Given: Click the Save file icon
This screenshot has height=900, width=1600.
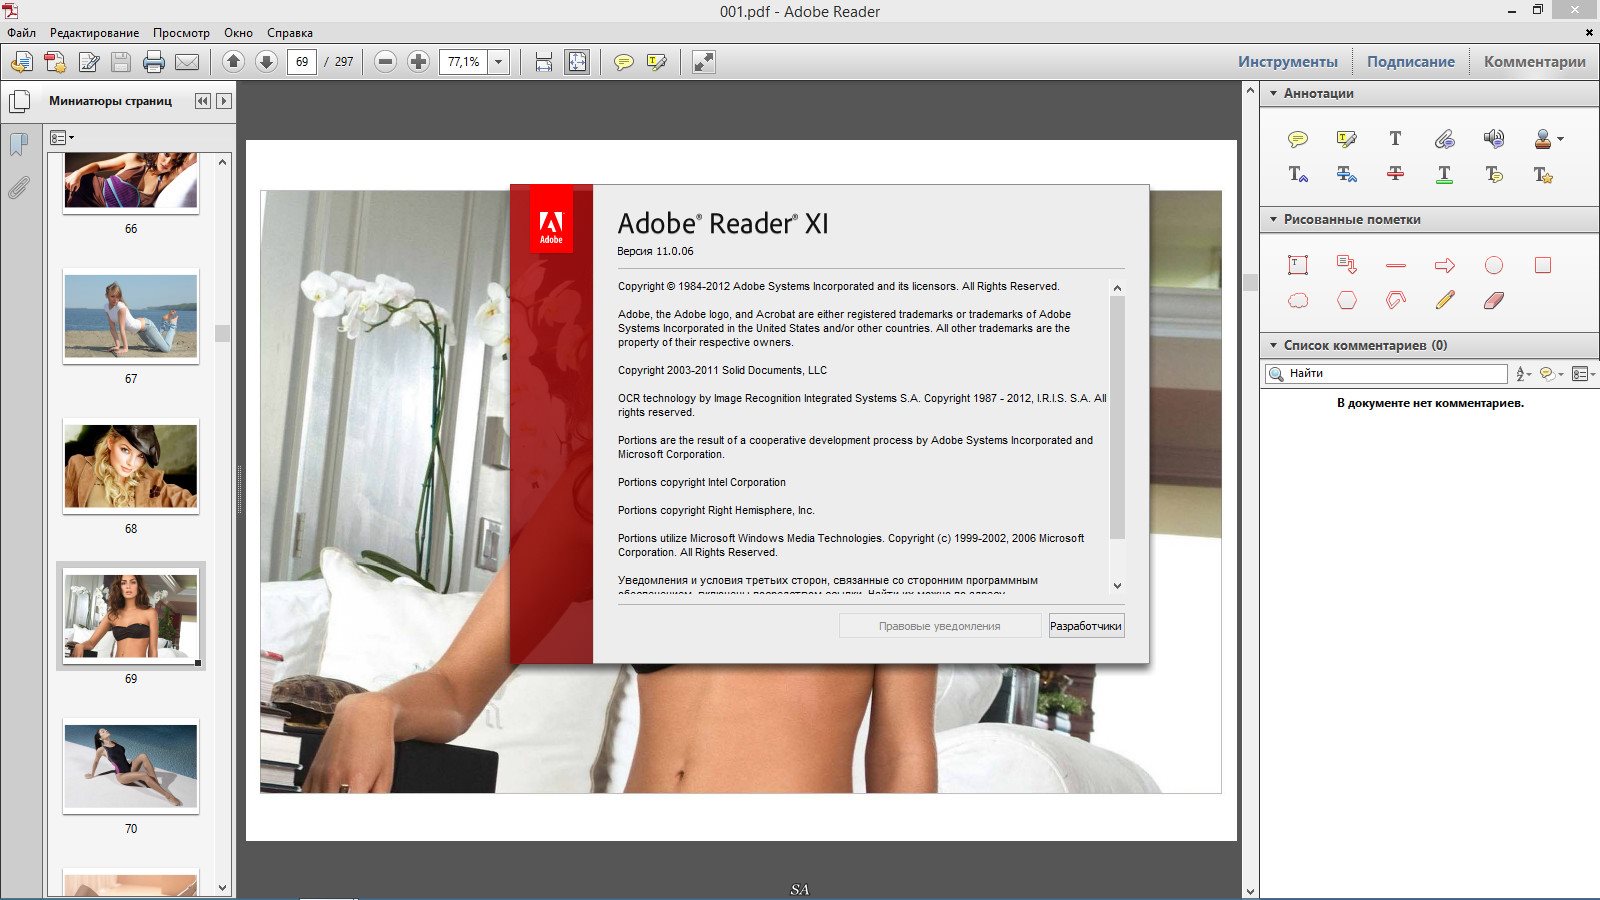Looking at the screenshot, I should [x=121, y=62].
